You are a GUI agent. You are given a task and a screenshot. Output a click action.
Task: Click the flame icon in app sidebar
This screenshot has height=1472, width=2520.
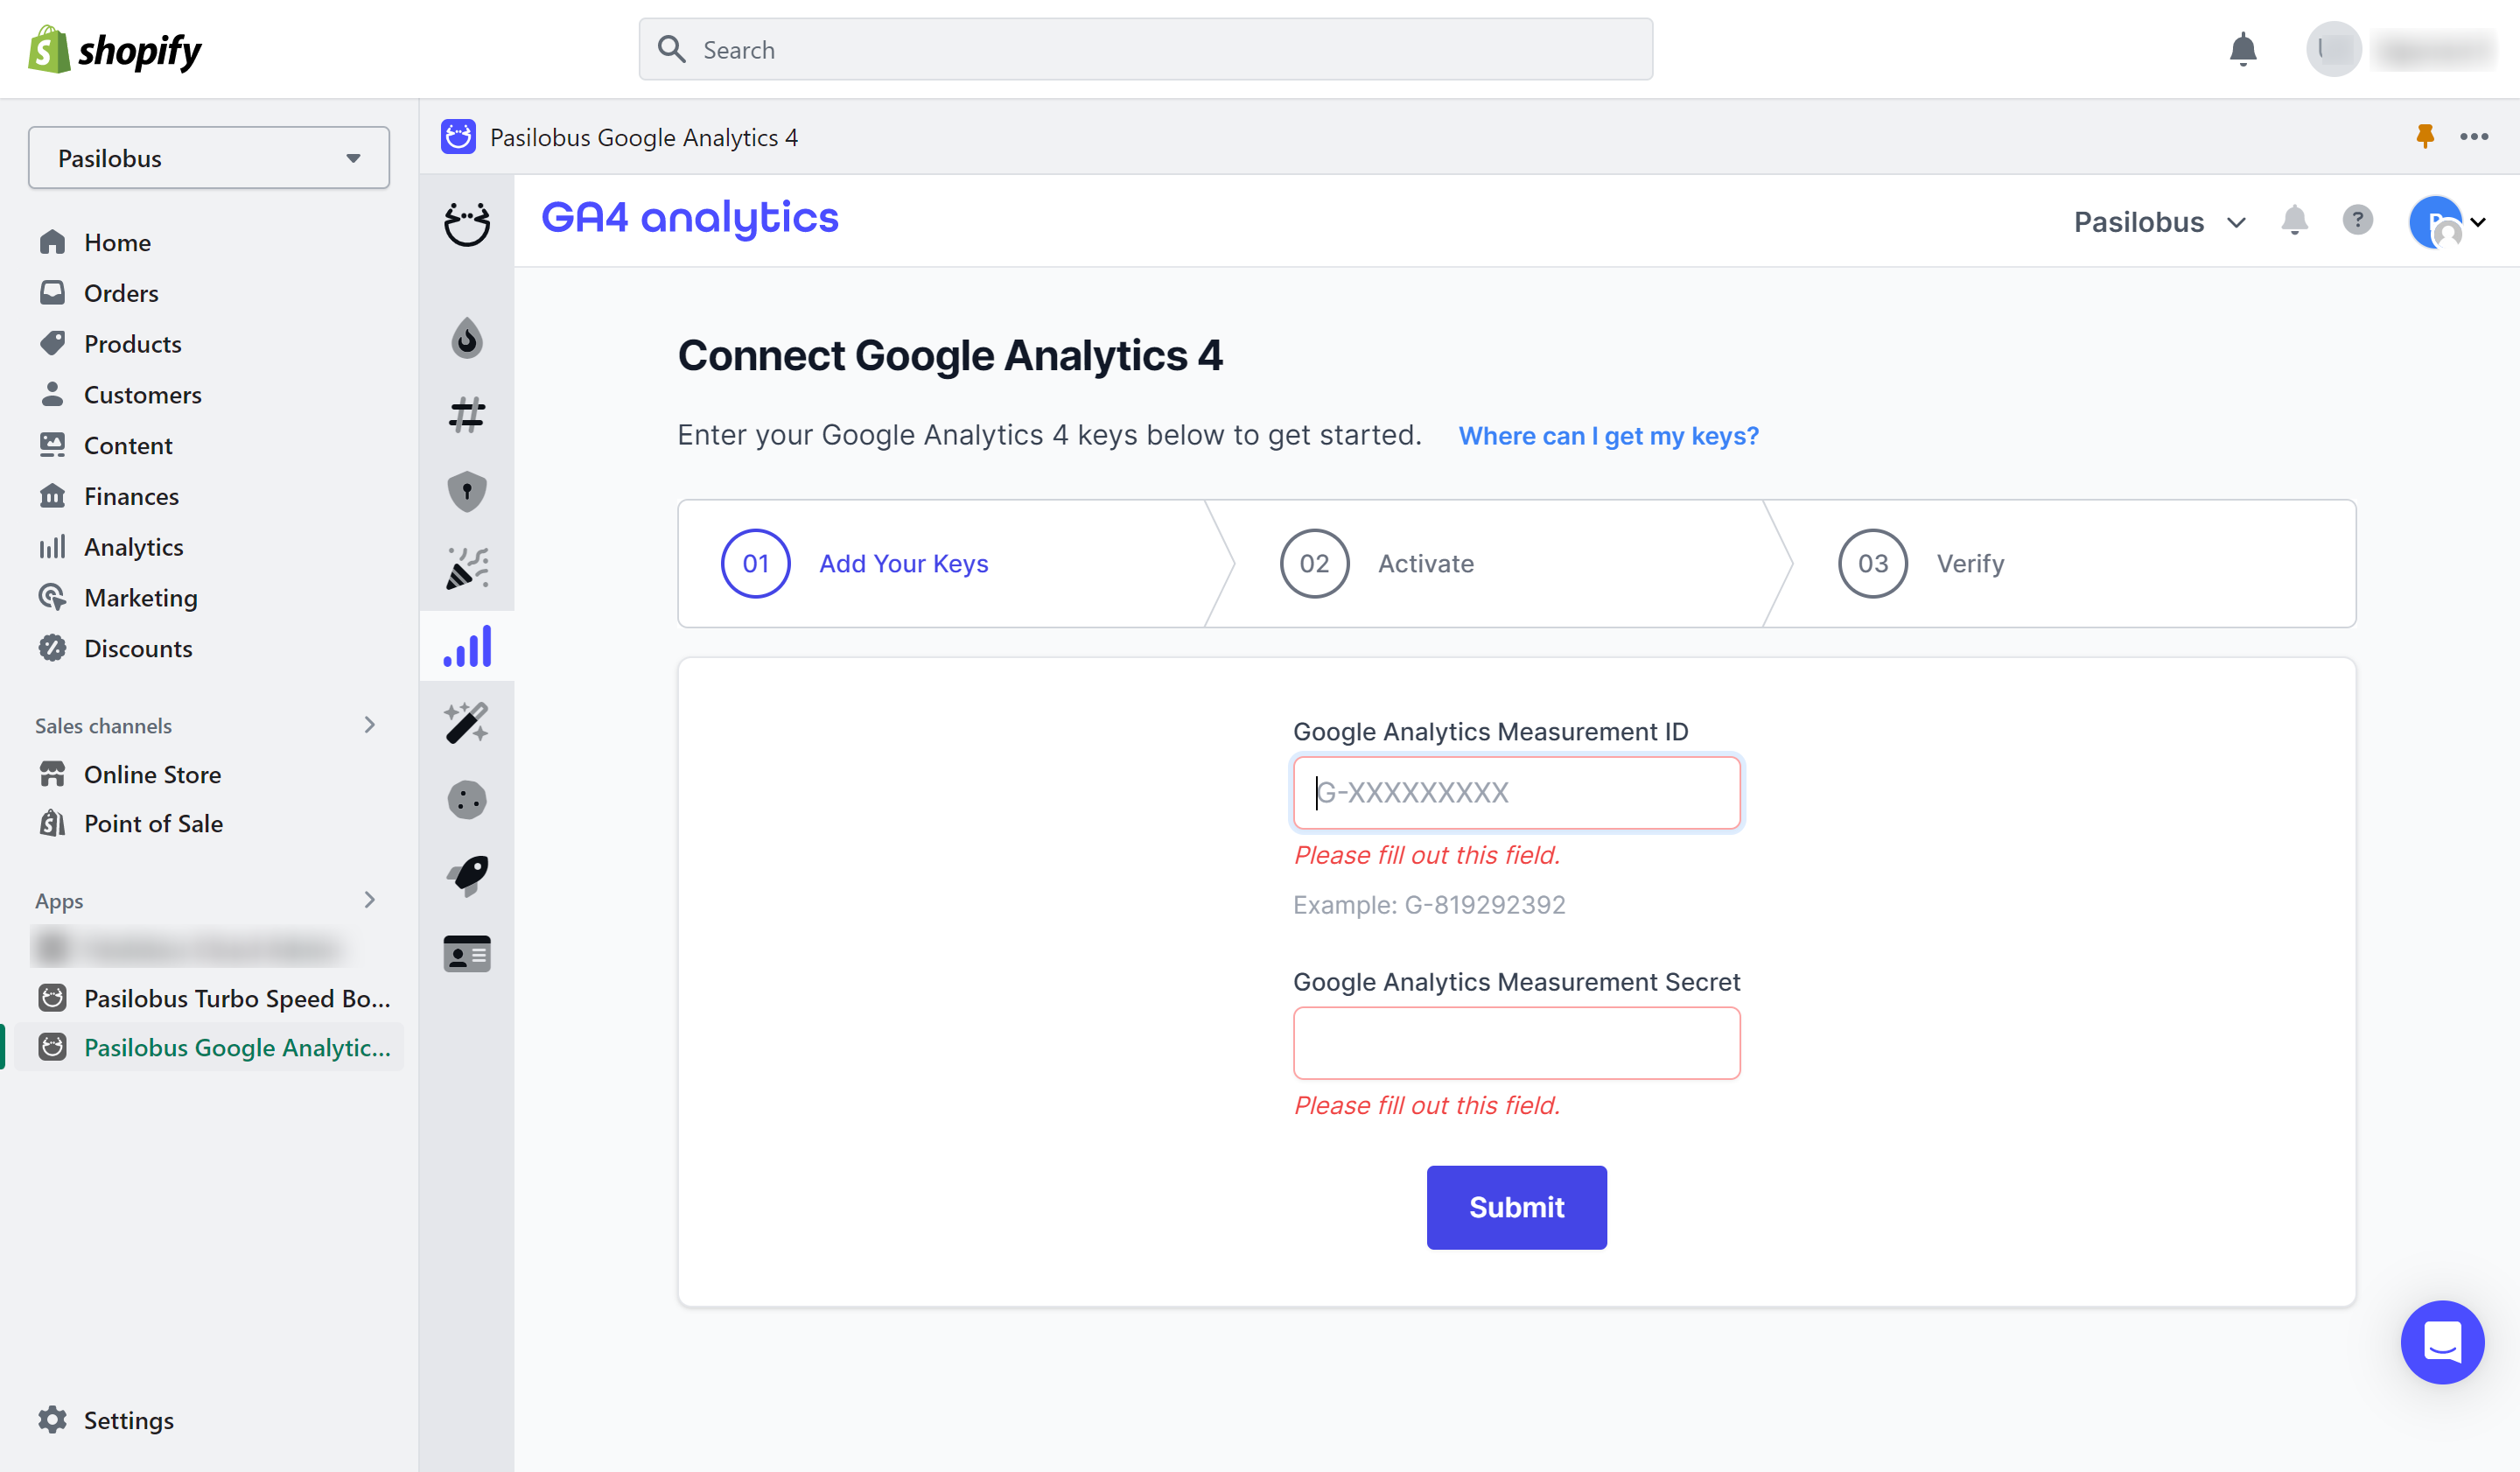[x=466, y=338]
